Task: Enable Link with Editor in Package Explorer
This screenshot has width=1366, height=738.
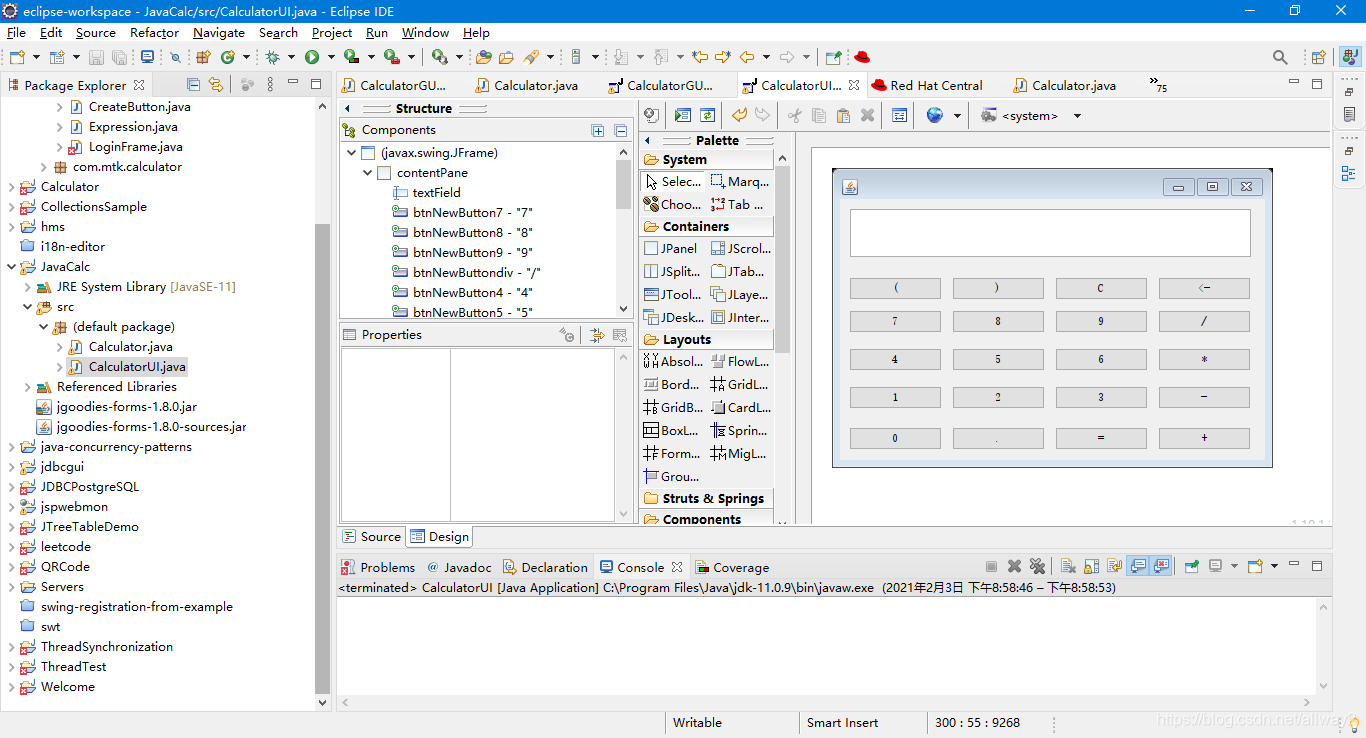Action: [217, 84]
